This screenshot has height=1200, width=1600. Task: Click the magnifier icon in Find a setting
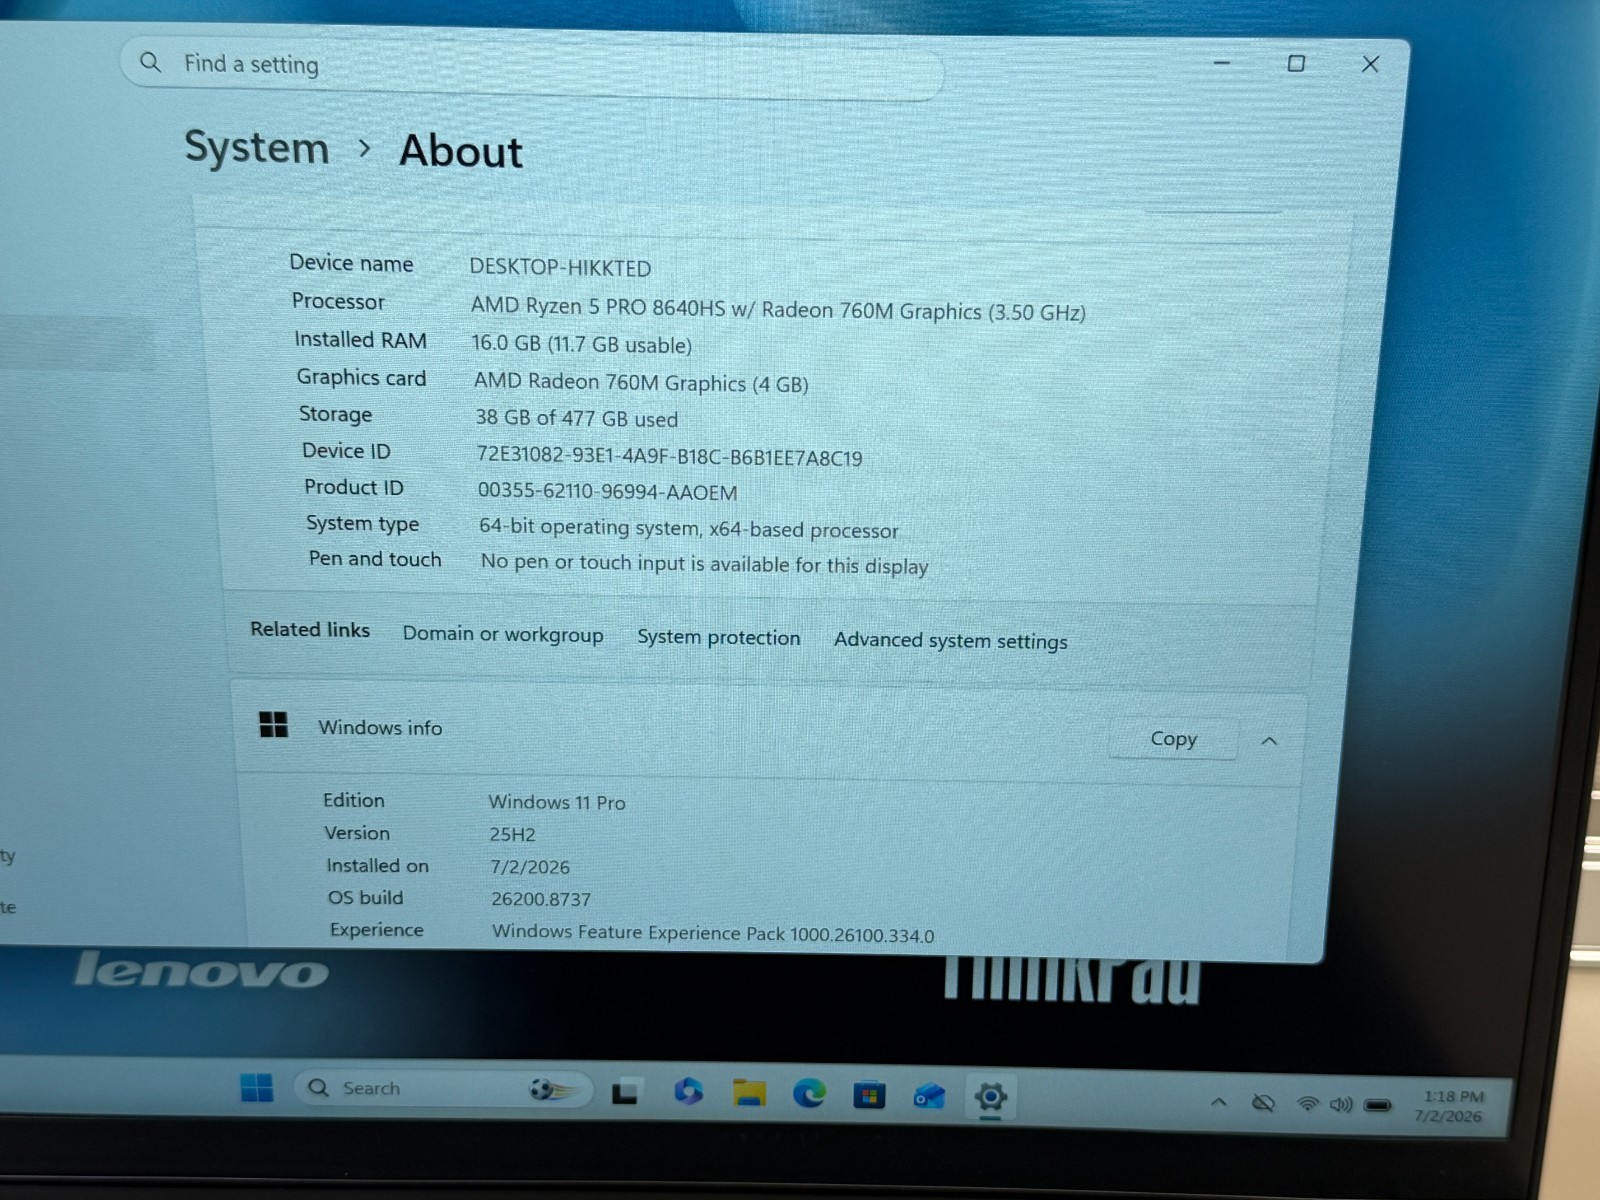tap(151, 62)
